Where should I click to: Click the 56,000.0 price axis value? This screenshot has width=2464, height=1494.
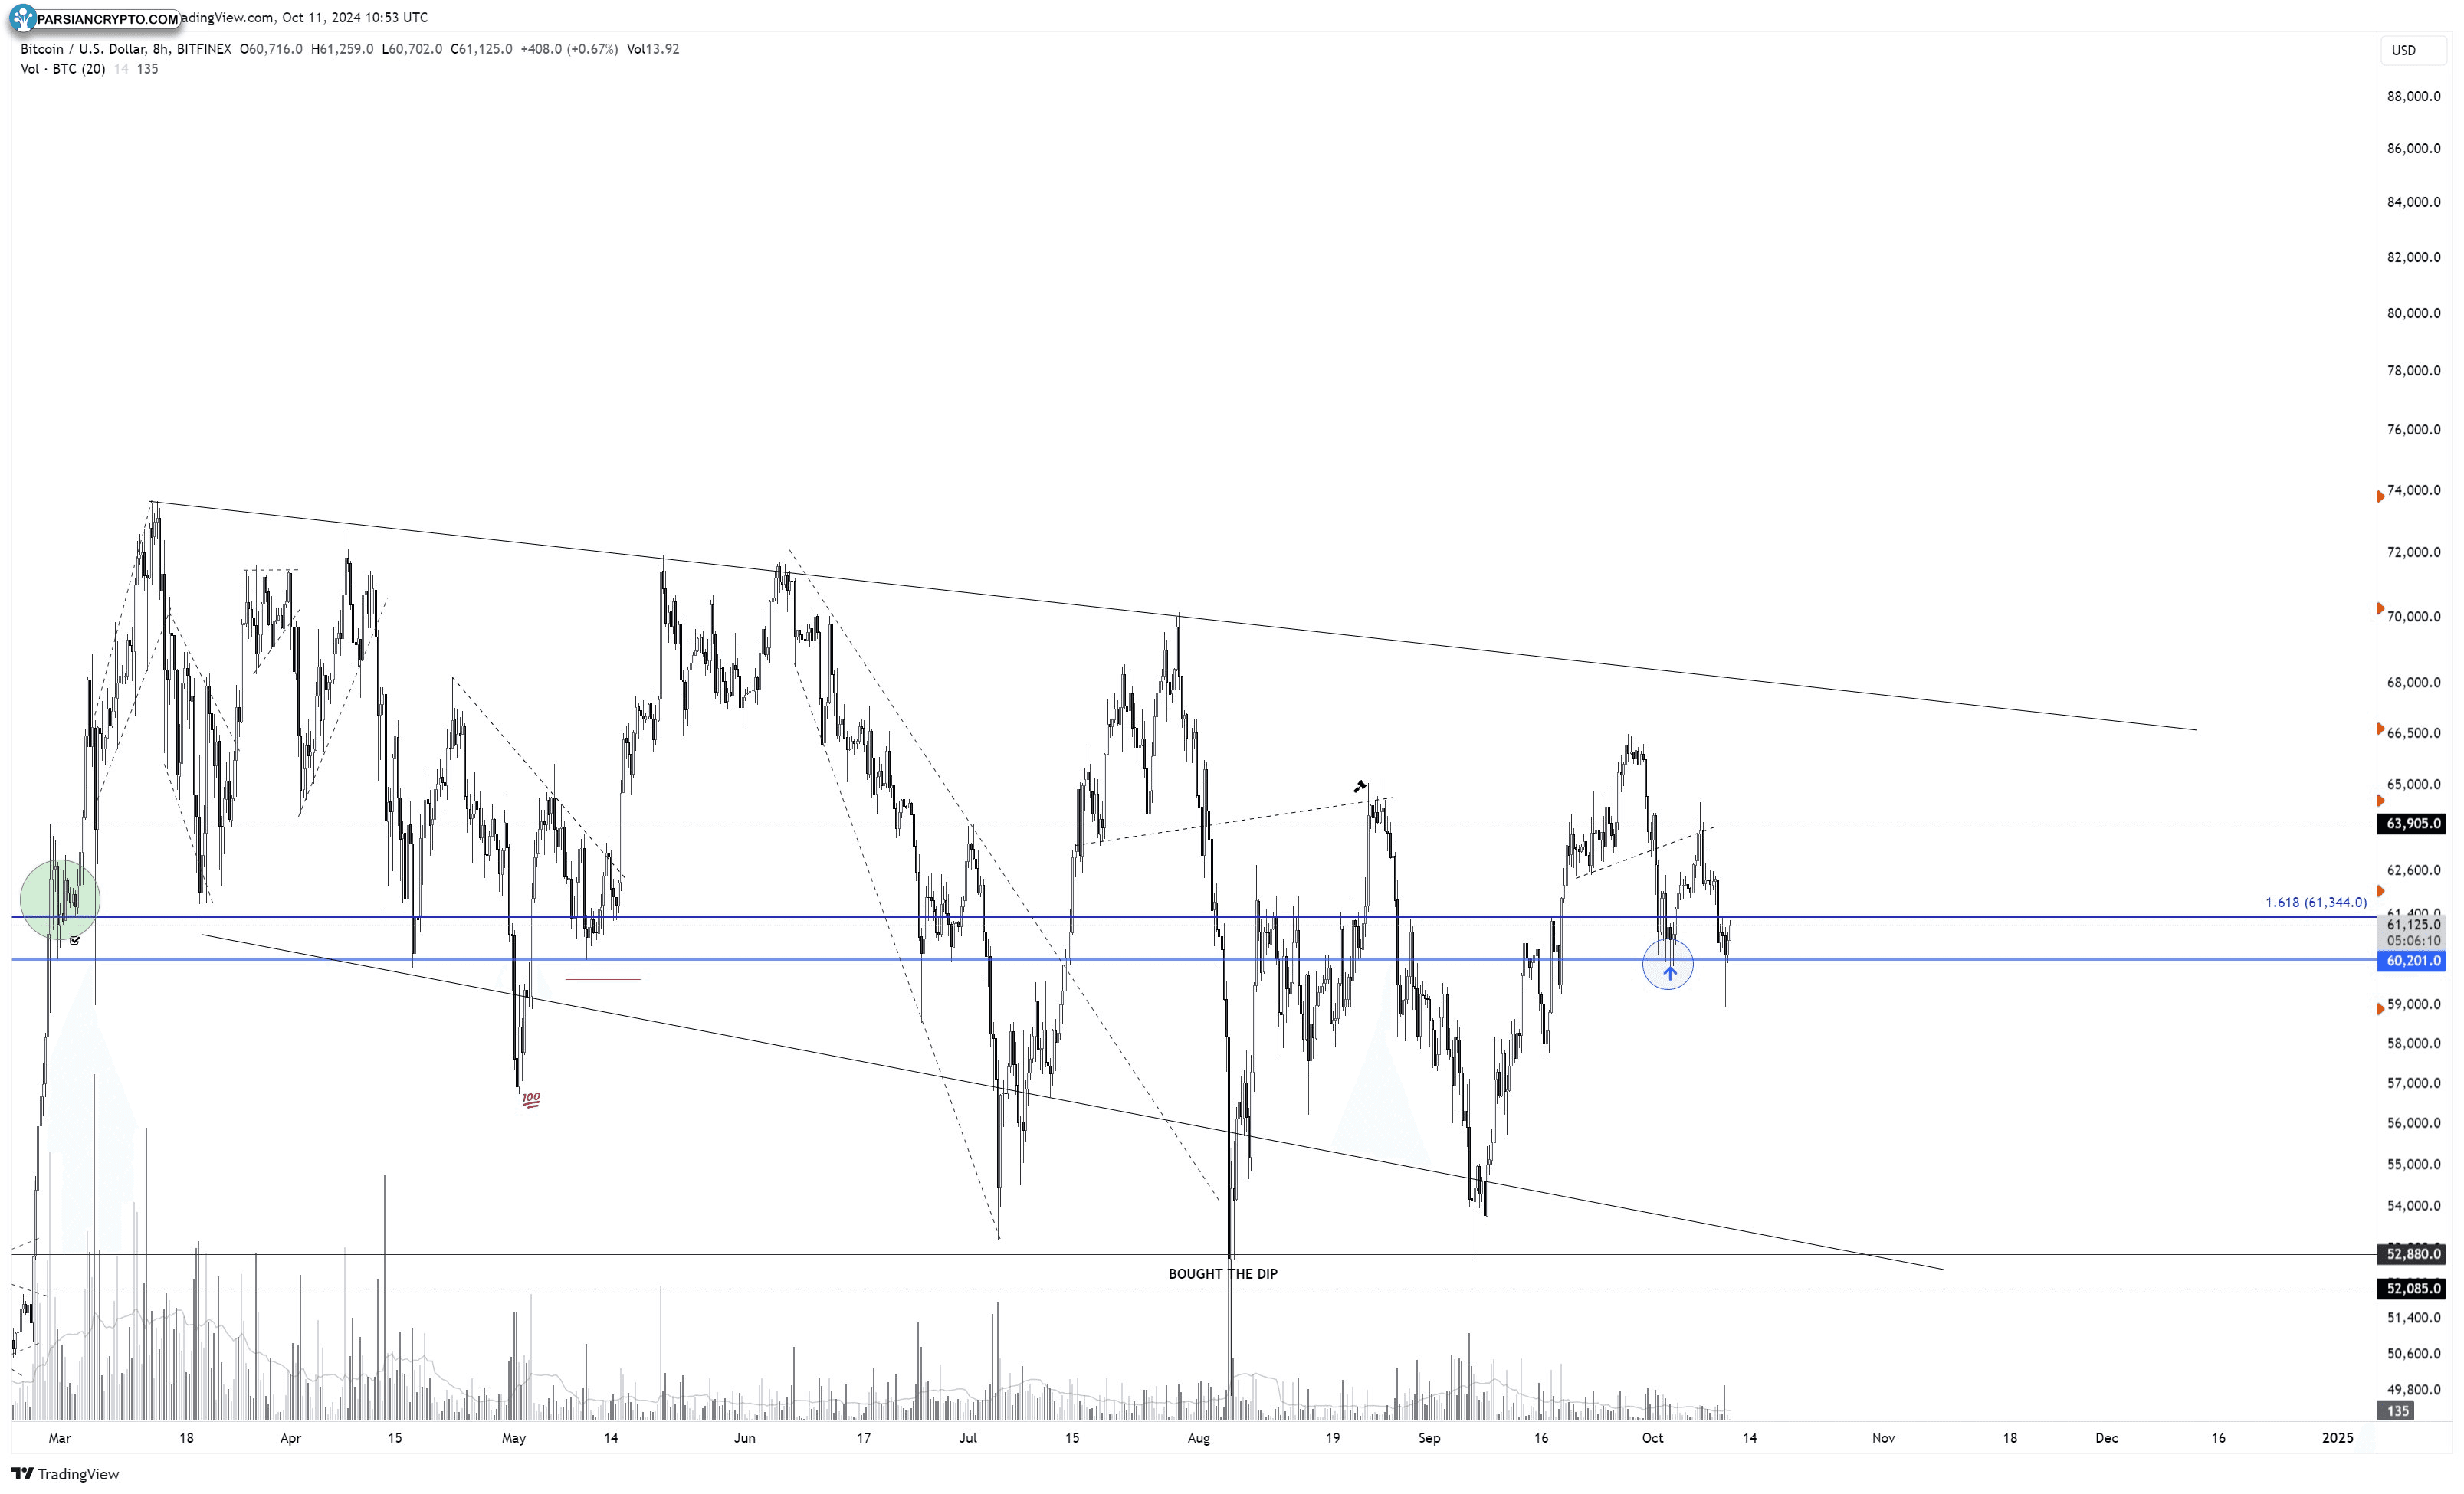[2413, 1123]
